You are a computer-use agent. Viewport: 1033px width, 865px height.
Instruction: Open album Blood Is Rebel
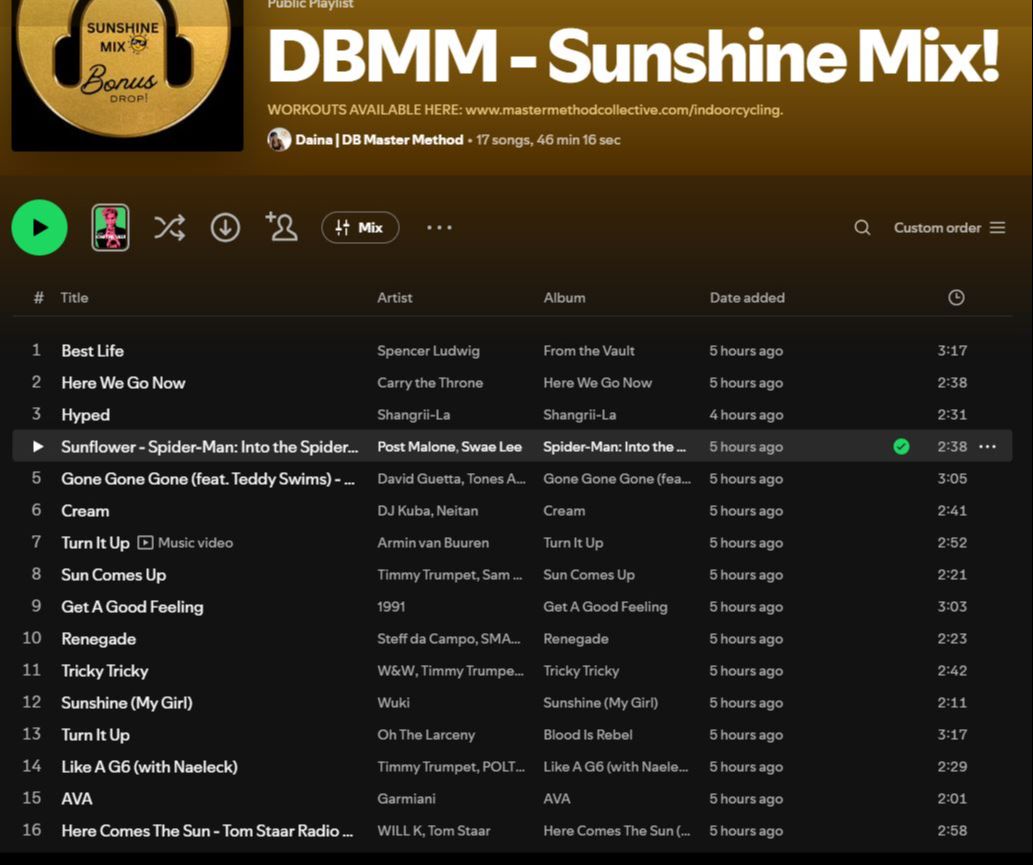point(588,735)
